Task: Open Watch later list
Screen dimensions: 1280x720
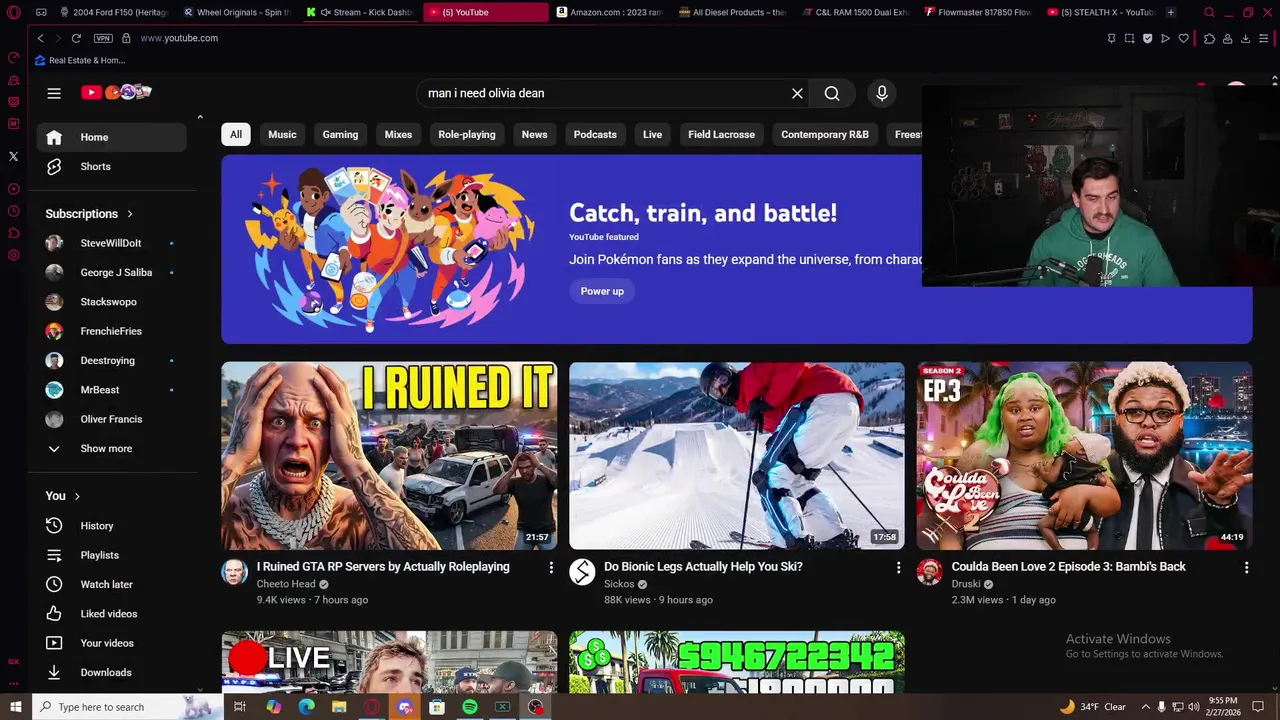Action: click(112, 584)
